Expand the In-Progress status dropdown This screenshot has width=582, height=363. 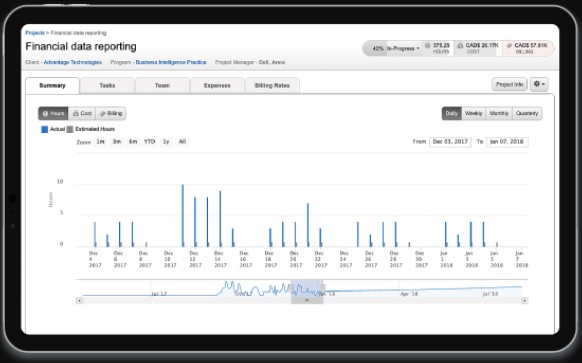click(x=403, y=49)
